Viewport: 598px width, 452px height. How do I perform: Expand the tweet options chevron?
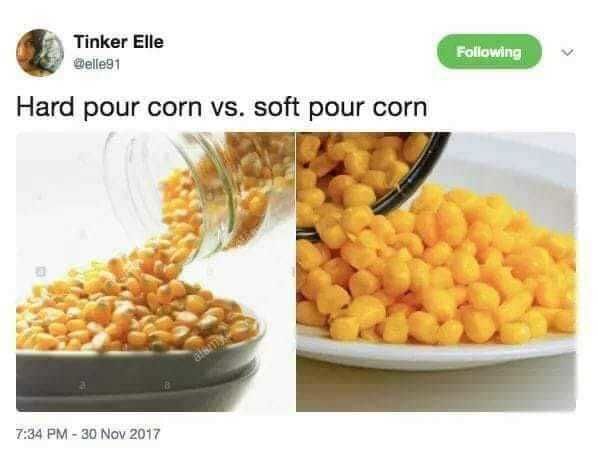[x=567, y=52]
